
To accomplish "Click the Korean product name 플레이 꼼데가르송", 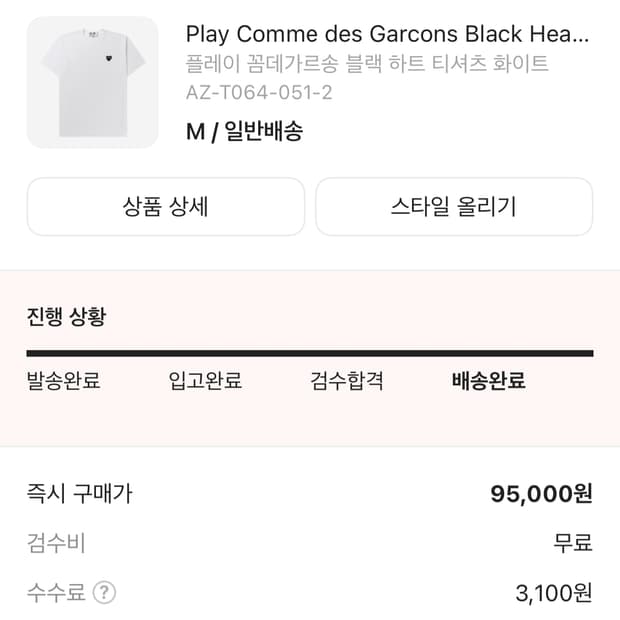I will pos(366,65).
